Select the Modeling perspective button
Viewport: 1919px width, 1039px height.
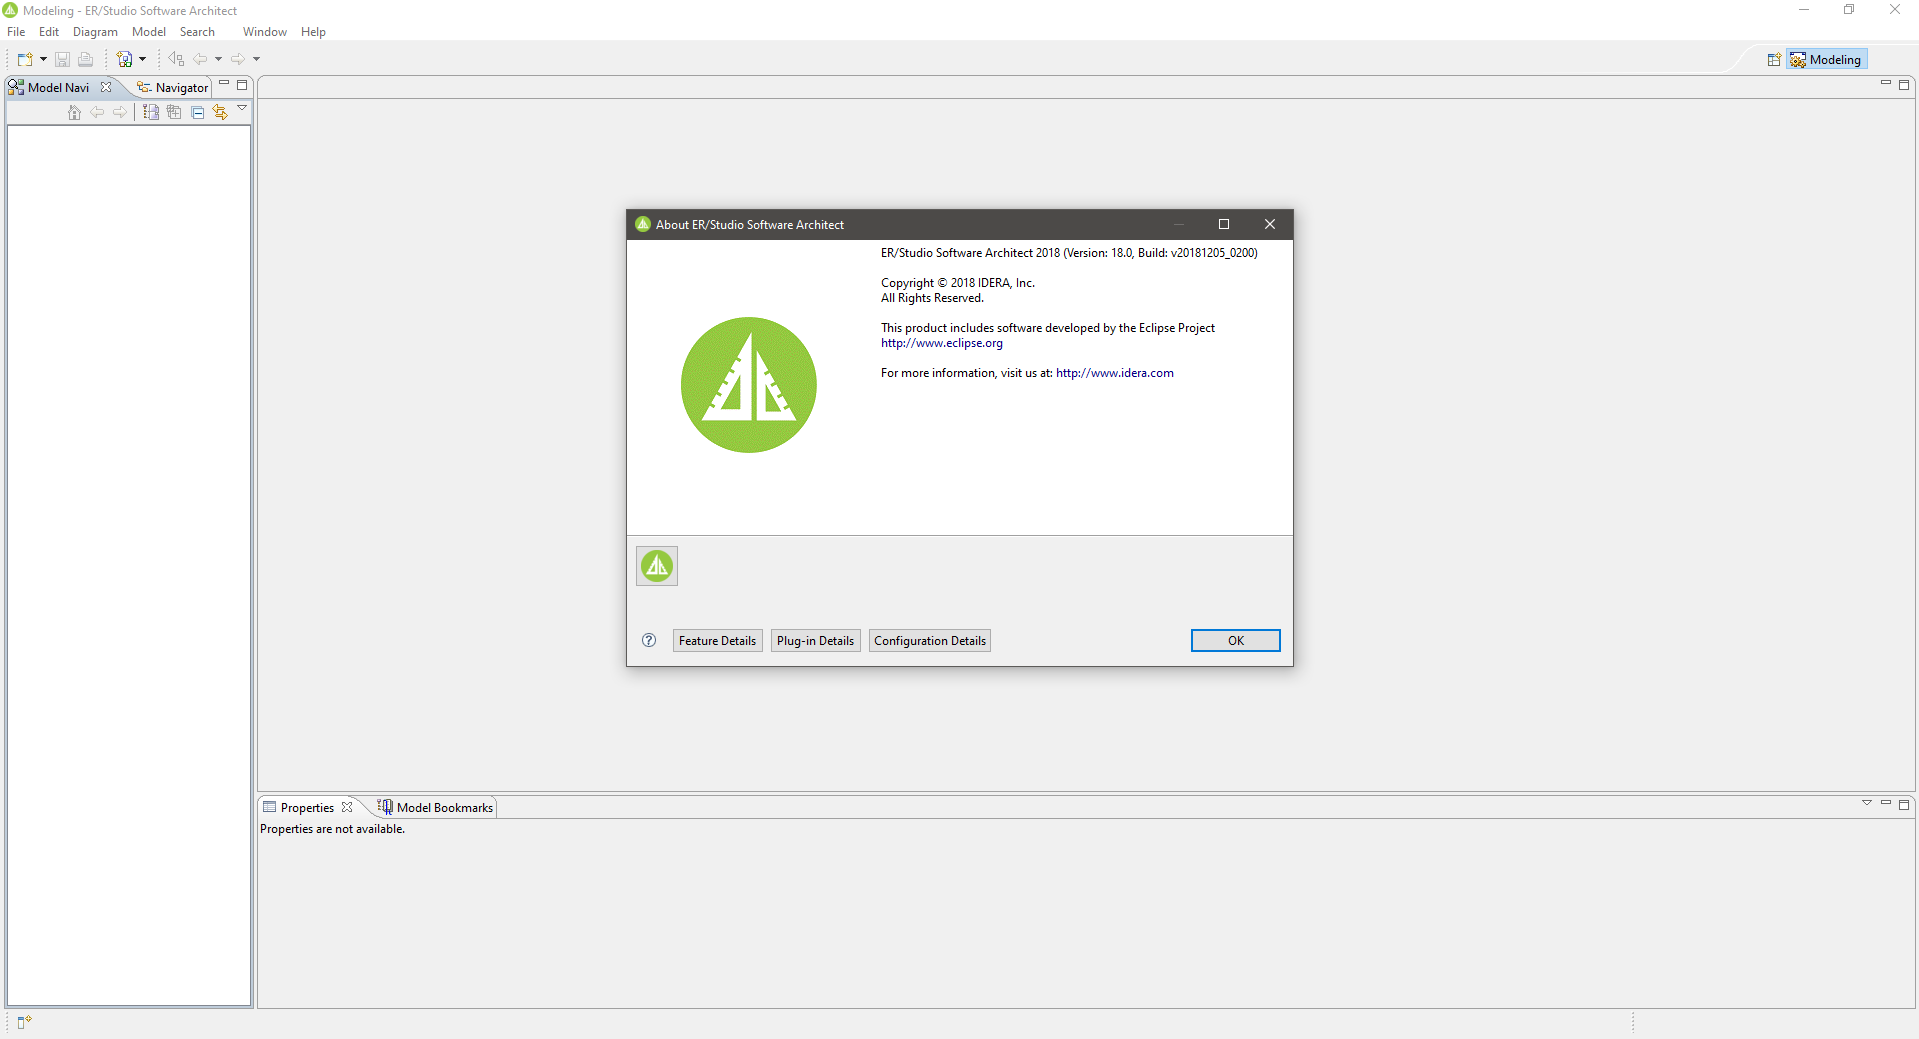point(1827,60)
